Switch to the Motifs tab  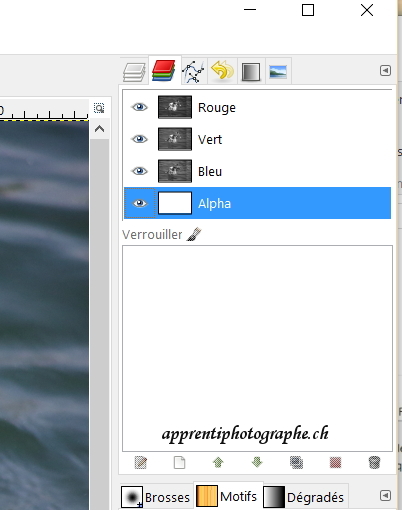[227, 496]
